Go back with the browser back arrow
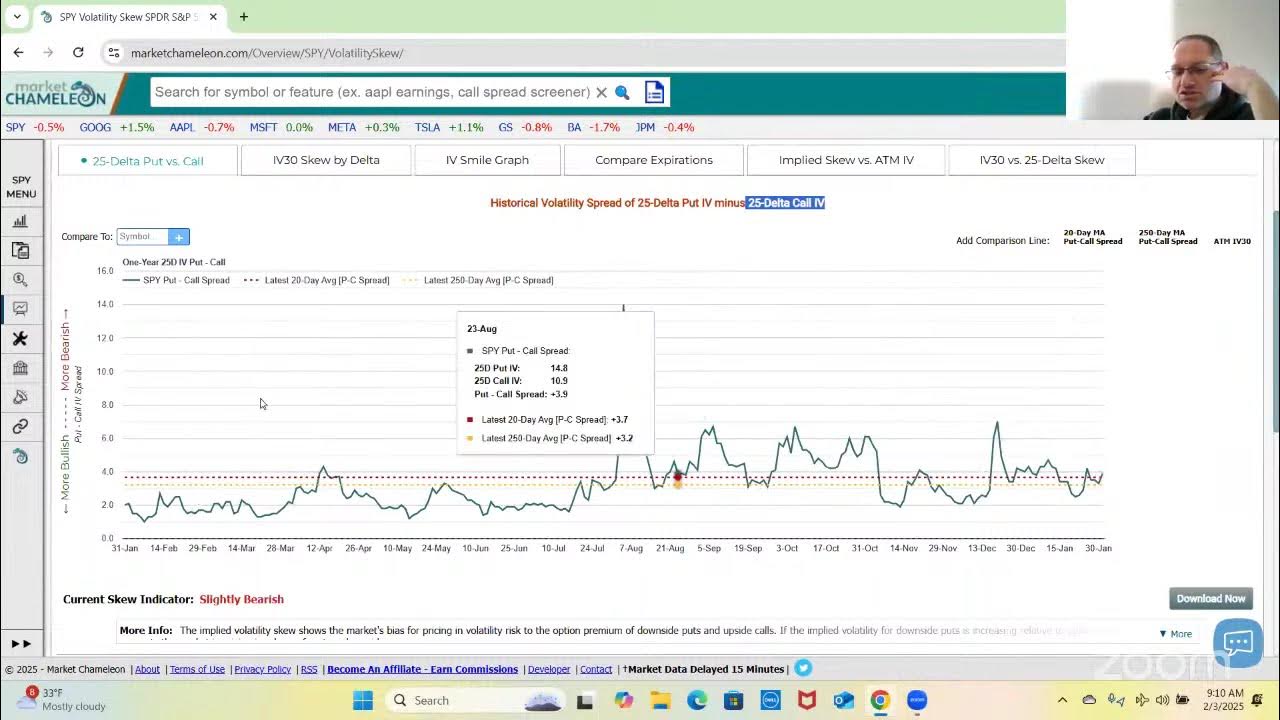Screen dimensions: 1280x720 click(18, 52)
